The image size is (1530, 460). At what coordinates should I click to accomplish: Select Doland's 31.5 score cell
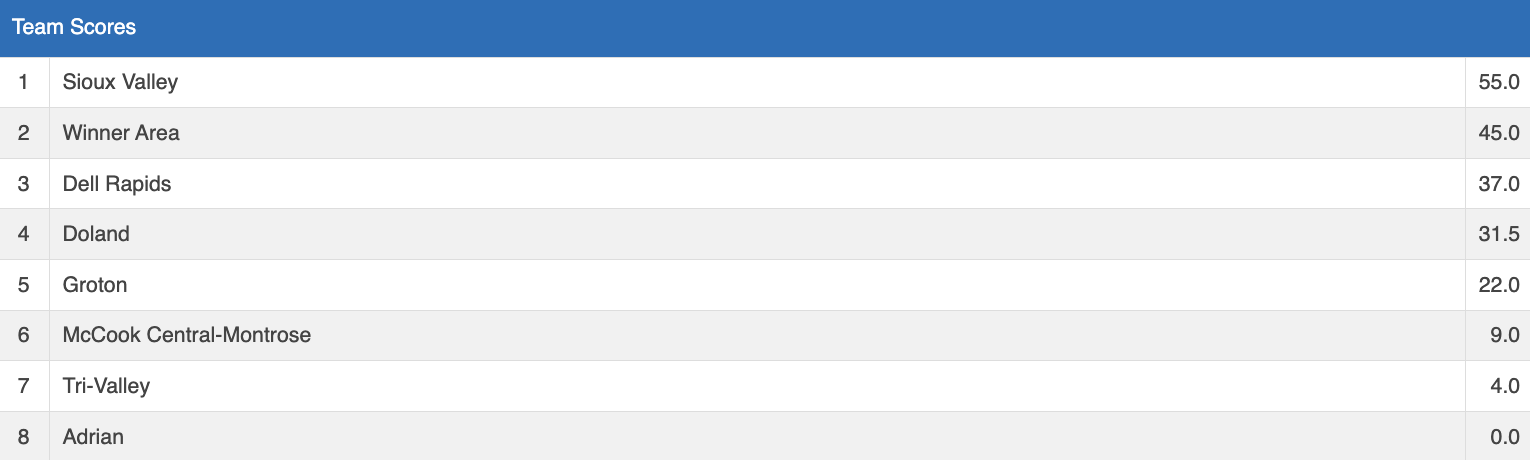1498,234
